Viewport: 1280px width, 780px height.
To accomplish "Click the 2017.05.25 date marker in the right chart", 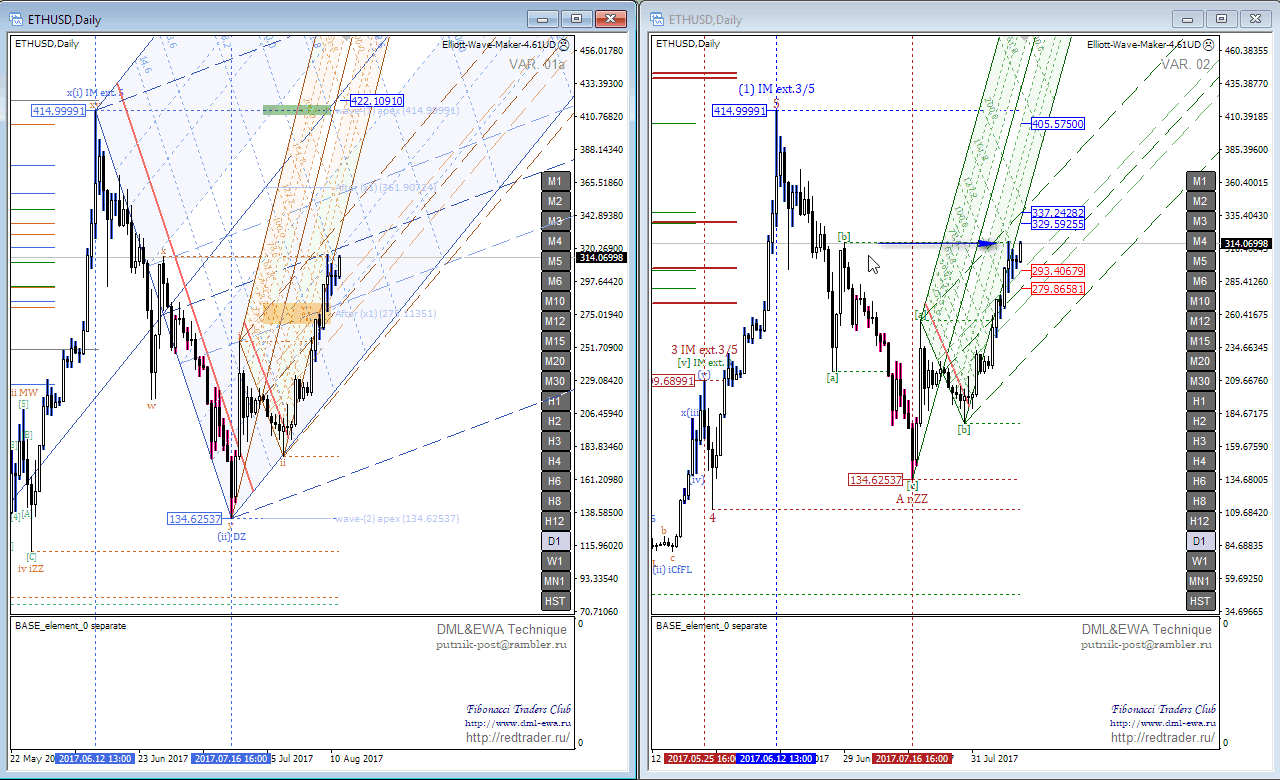I will (698, 759).
